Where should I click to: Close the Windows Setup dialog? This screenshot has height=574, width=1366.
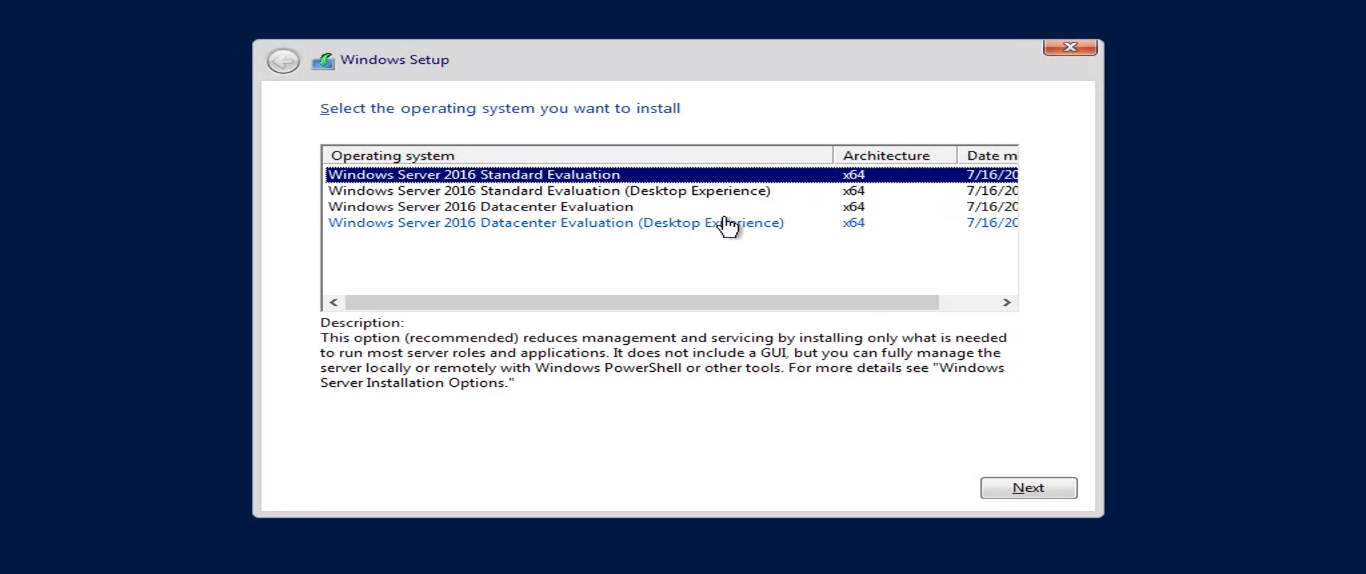[x=1070, y=47]
